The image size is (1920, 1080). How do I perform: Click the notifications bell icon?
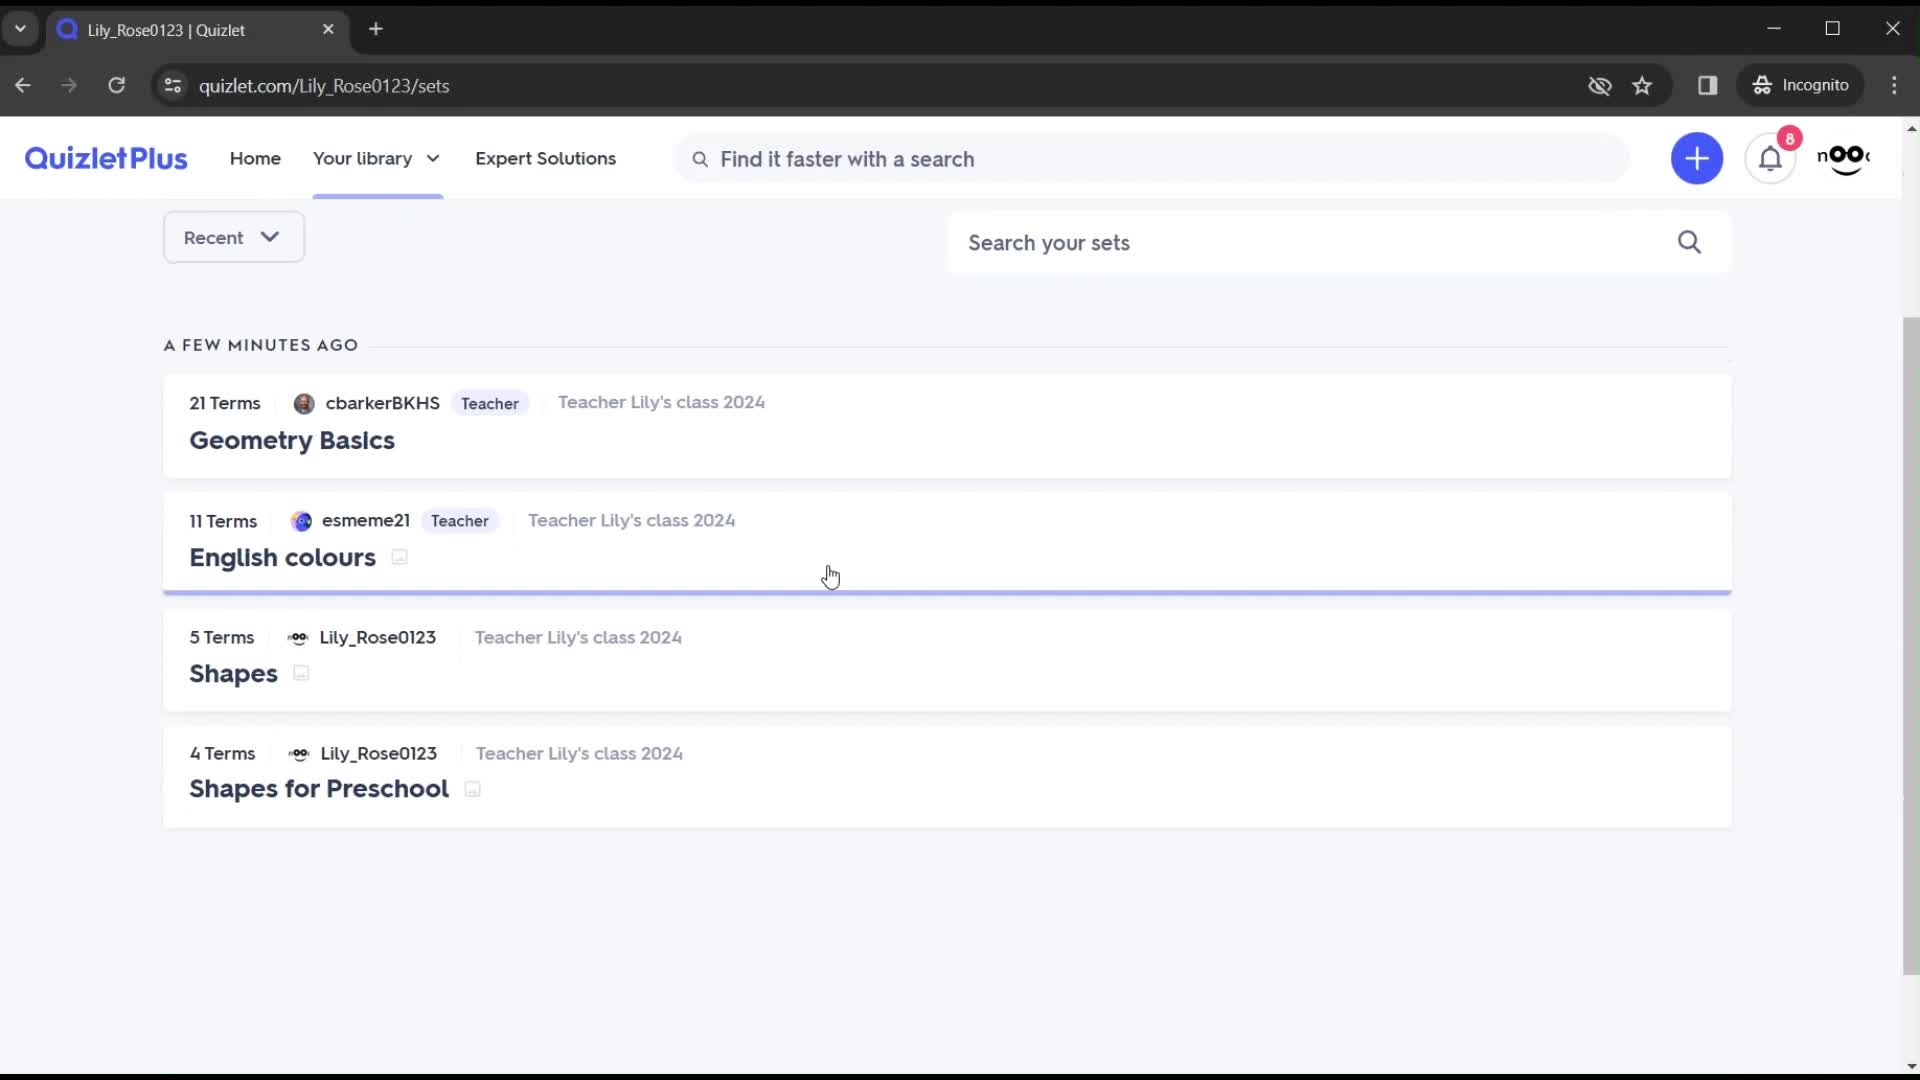click(x=1770, y=158)
